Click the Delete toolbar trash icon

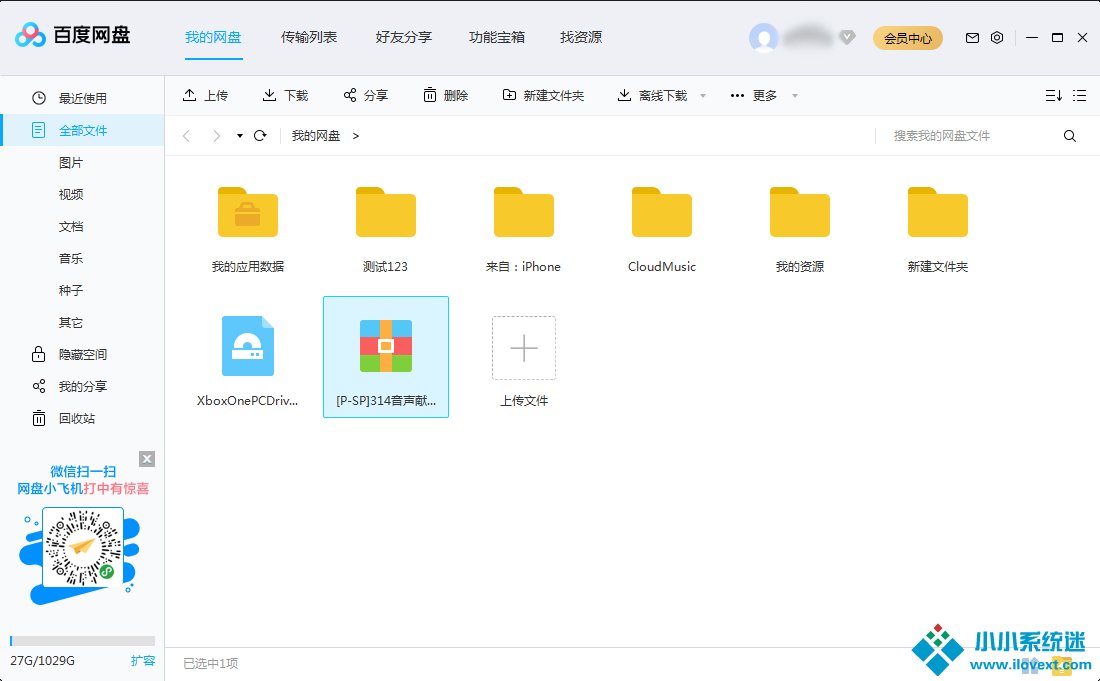click(x=430, y=96)
